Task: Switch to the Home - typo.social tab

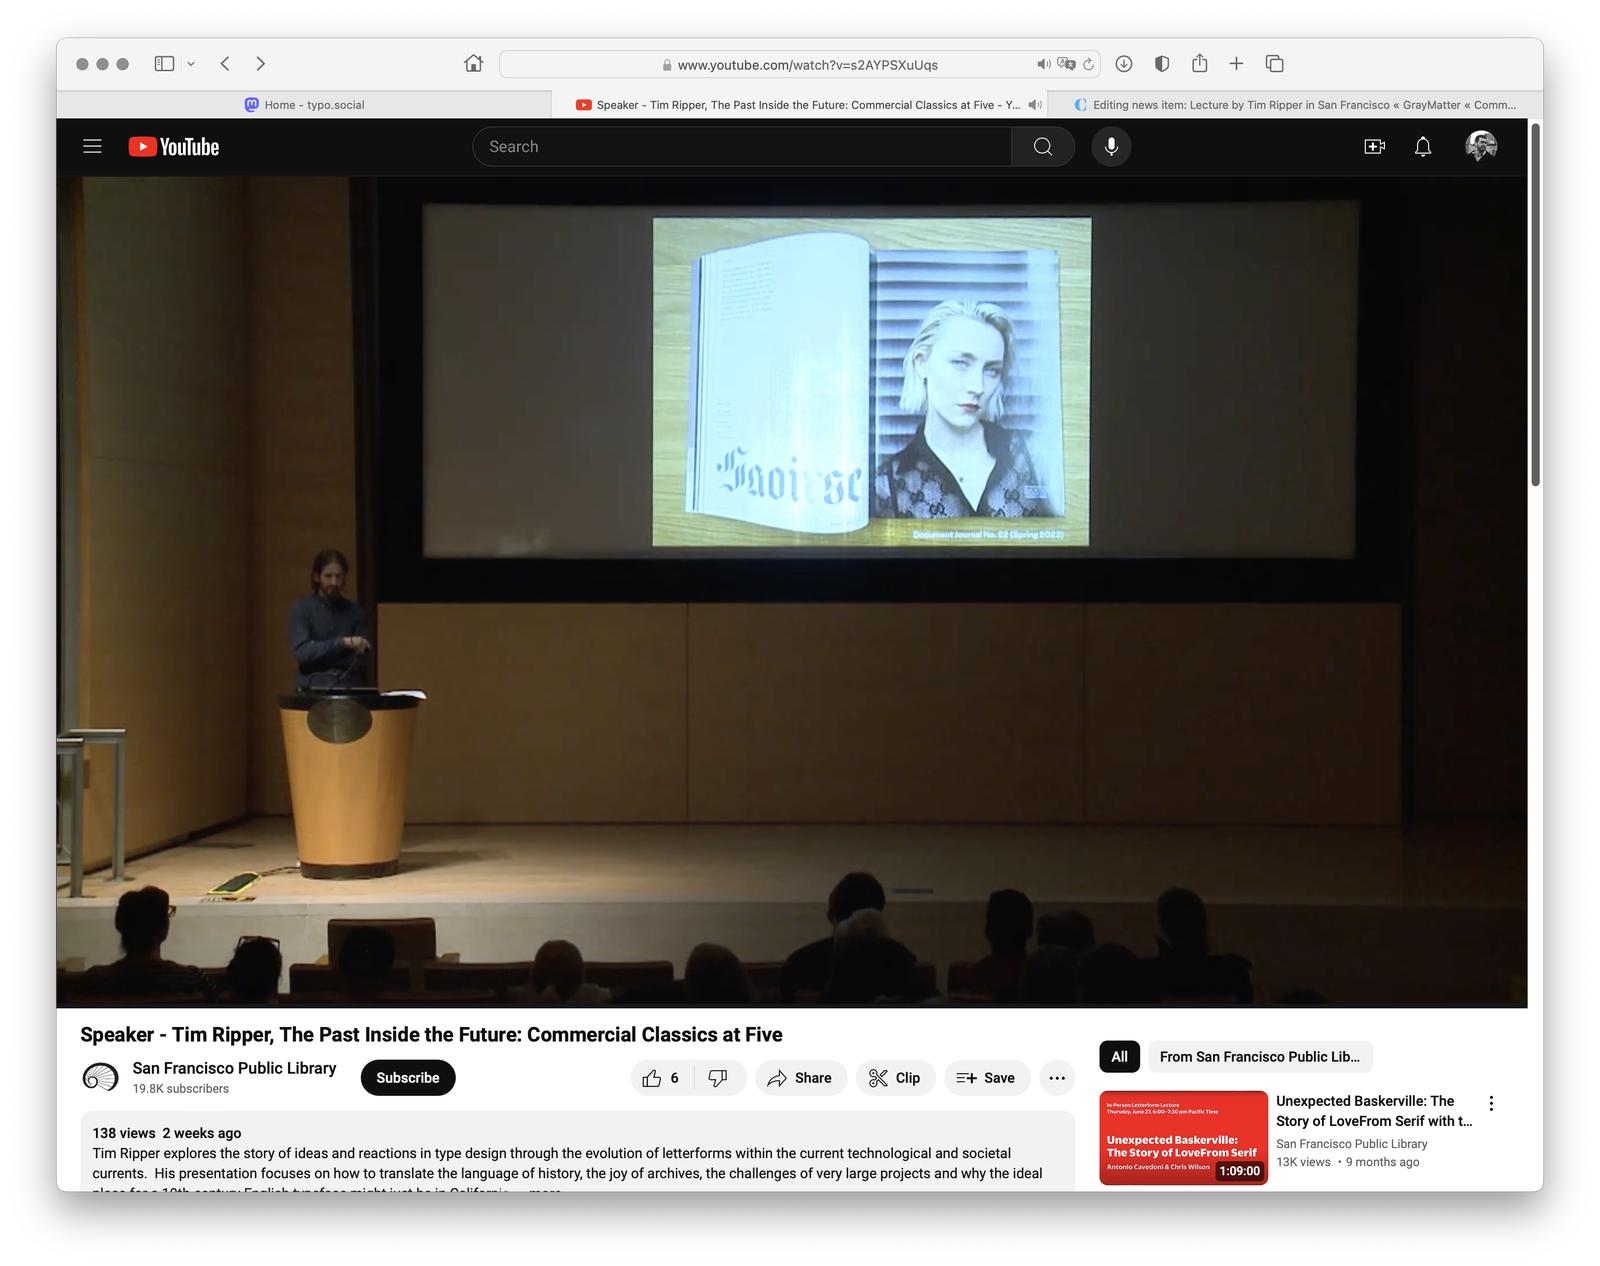Action: pos(304,105)
